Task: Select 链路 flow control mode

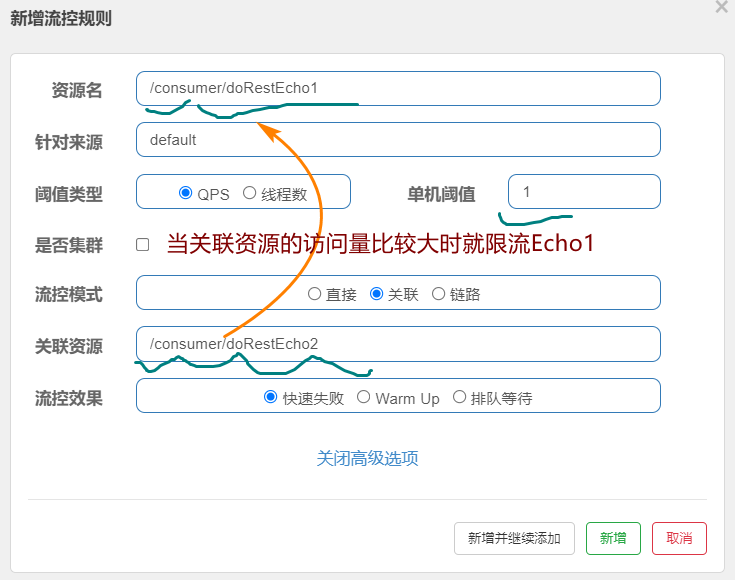Action: pyautogui.click(x=438, y=294)
